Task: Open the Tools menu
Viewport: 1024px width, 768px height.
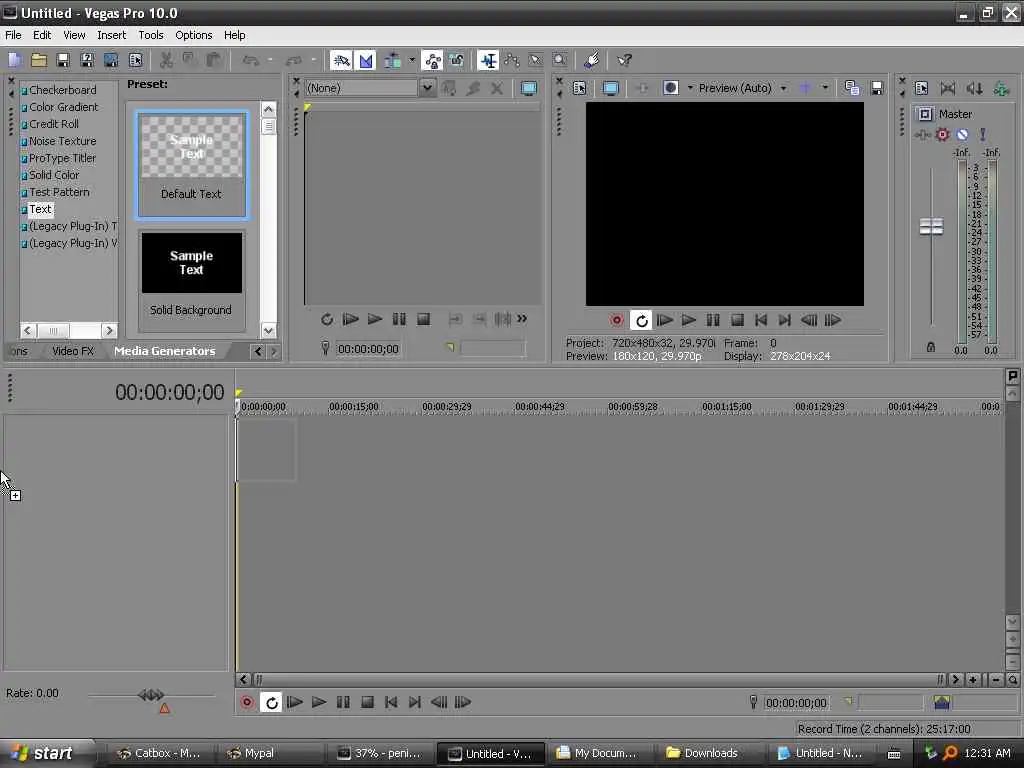Action: (x=151, y=35)
